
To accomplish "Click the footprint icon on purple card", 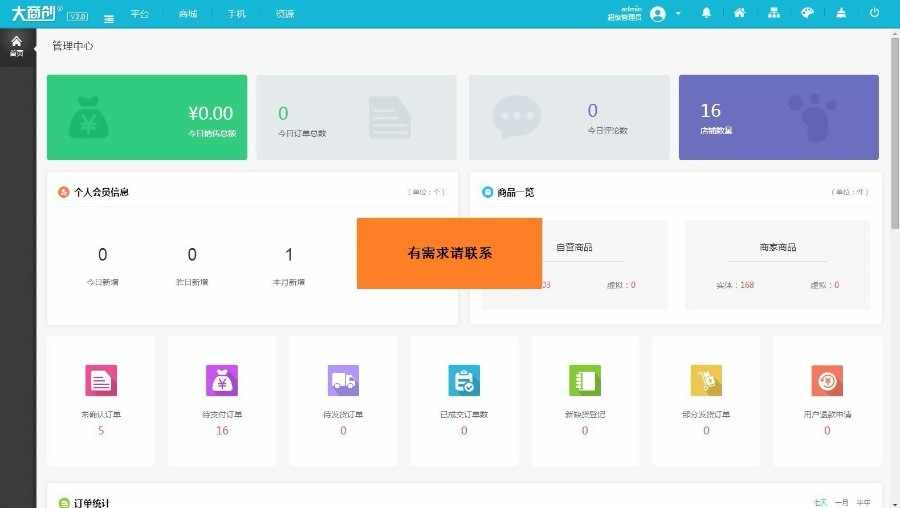I will pyautogui.click(x=812, y=117).
